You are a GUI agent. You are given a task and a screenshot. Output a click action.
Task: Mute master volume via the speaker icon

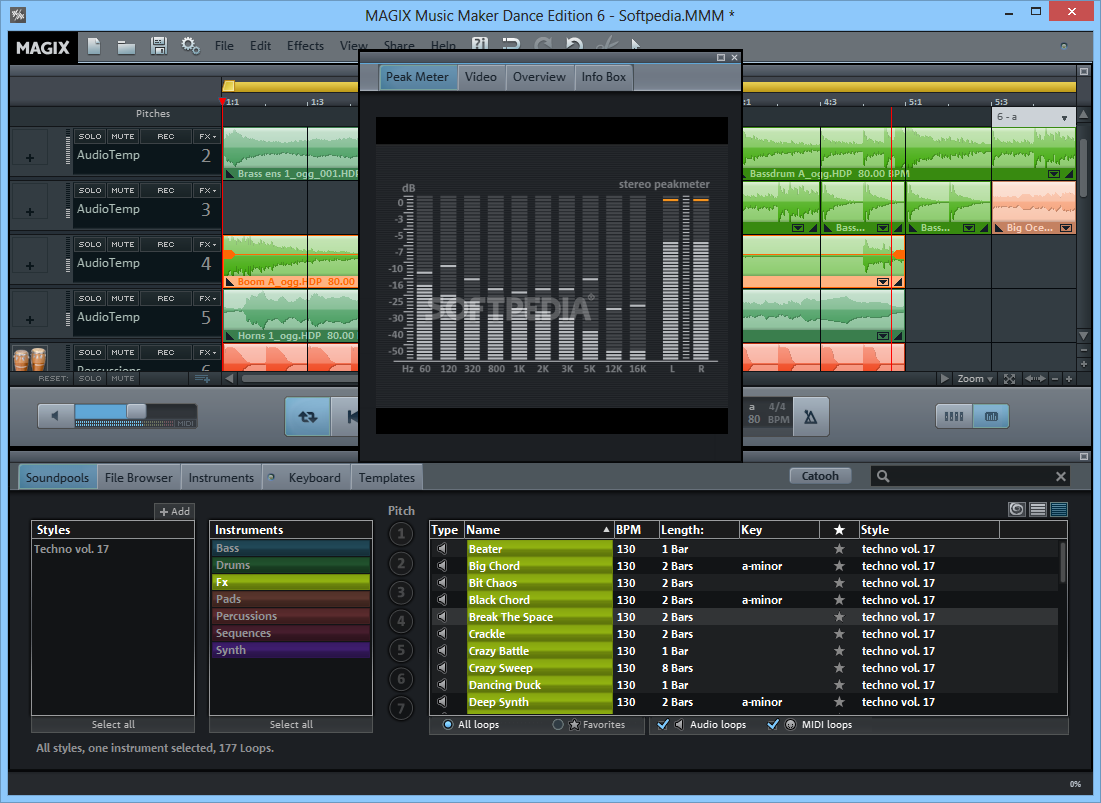tap(55, 416)
